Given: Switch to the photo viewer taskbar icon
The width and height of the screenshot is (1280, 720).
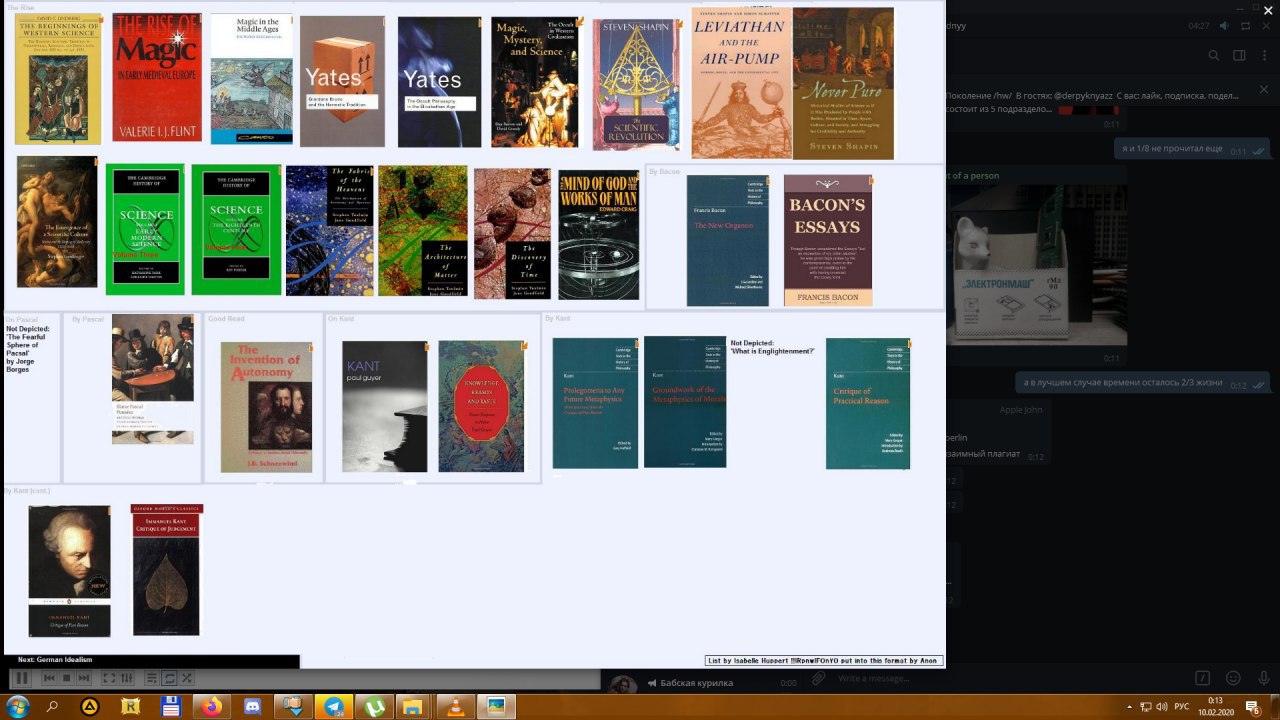Looking at the screenshot, I should point(495,706).
